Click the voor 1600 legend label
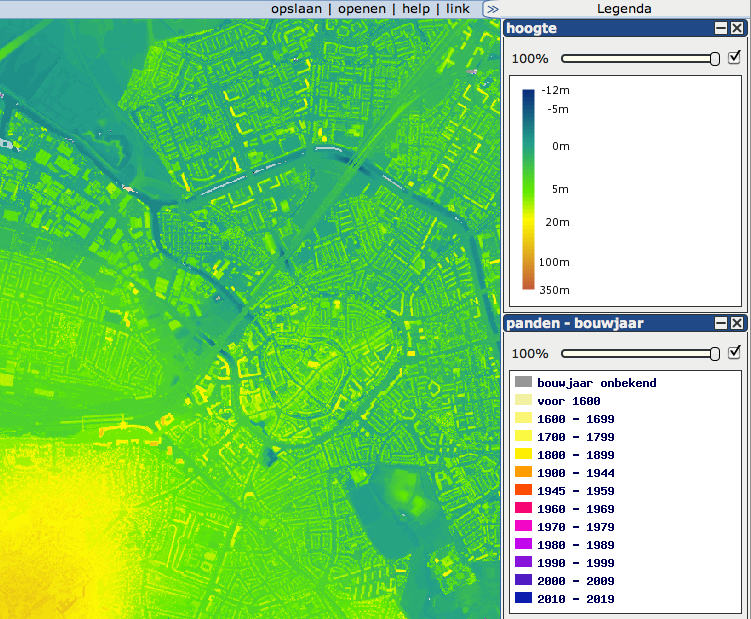This screenshot has height=619, width=751. pos(569,401)
